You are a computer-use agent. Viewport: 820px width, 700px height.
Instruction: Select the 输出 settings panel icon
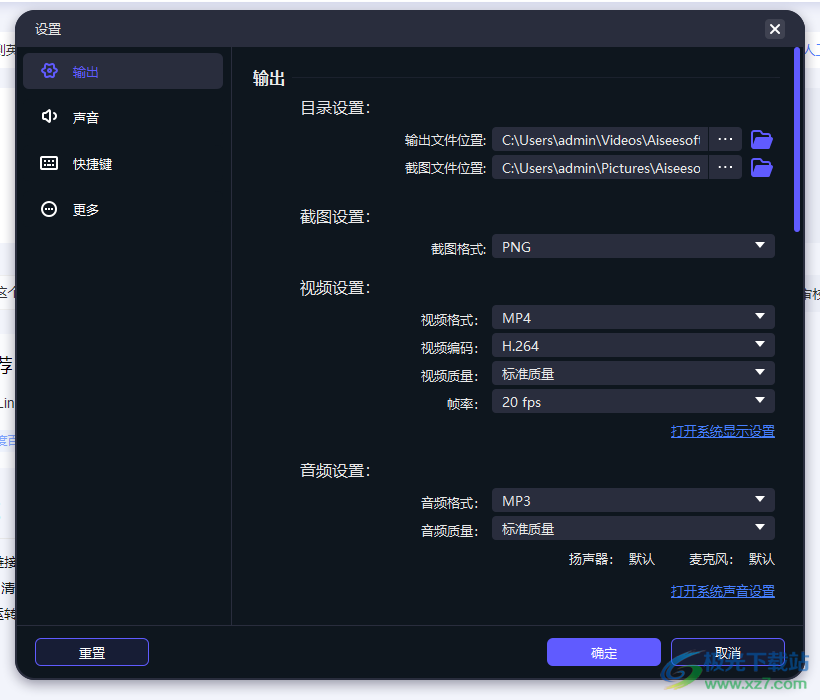[x=50, y=71]
